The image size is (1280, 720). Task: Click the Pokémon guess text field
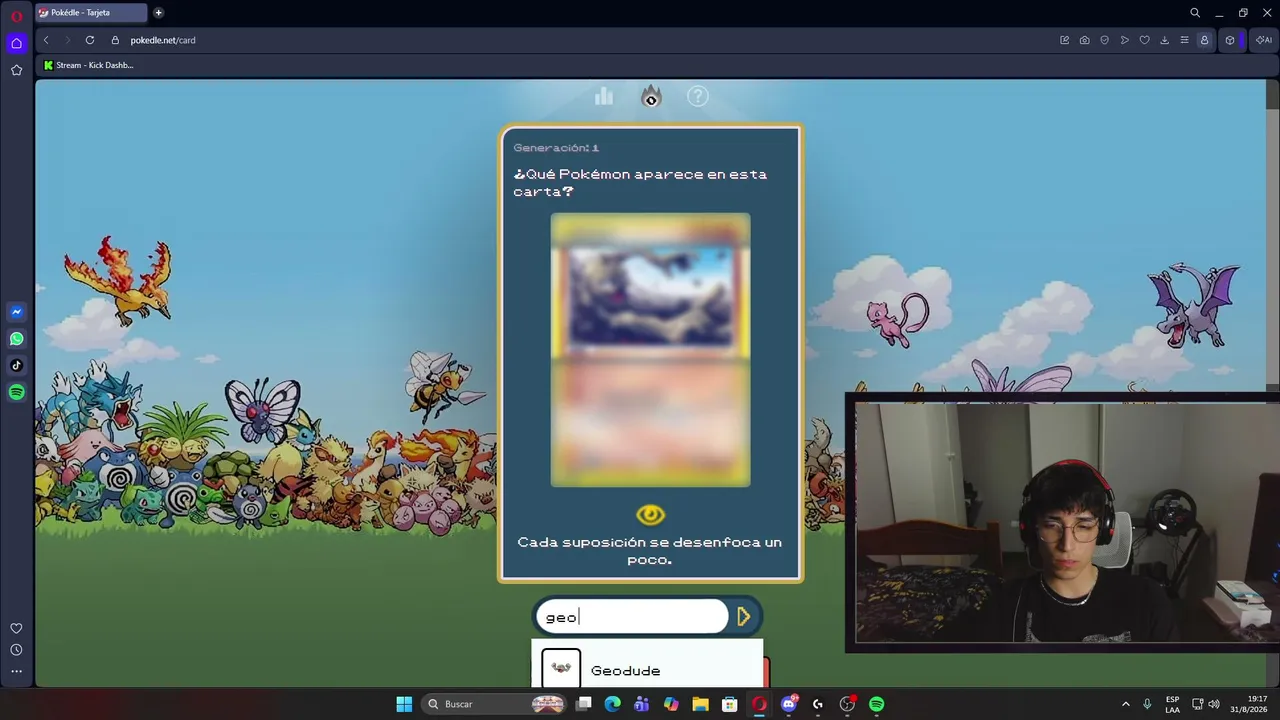(632, 617)
